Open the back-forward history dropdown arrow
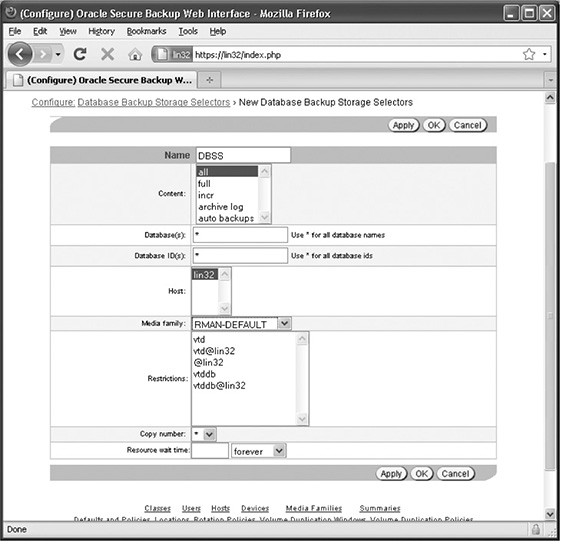 (x=58, y=54)
